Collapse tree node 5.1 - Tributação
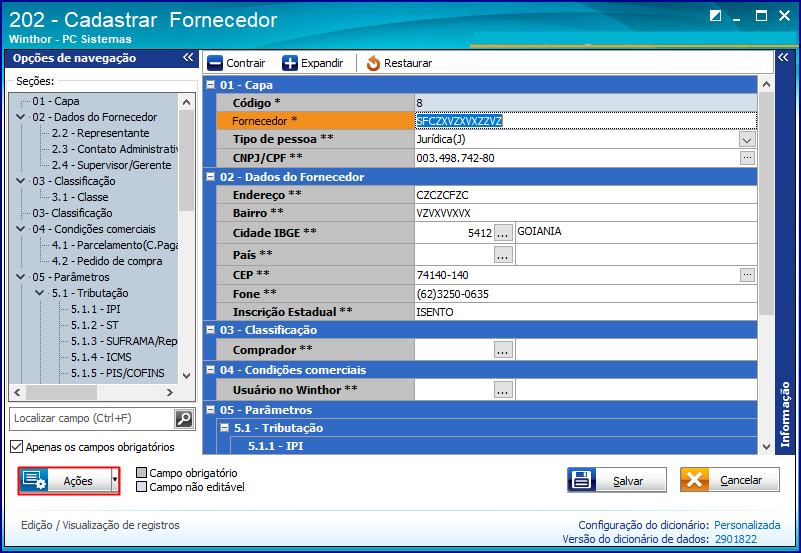This screenshot has width=801, height=553. (40, 293)
